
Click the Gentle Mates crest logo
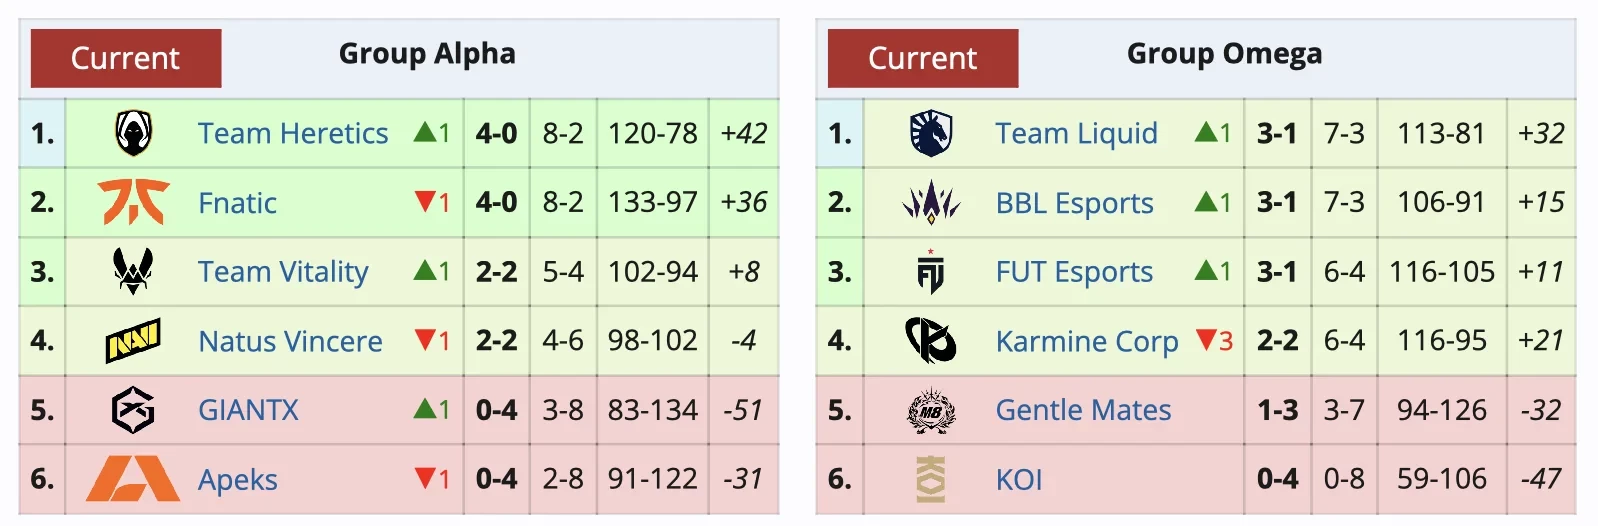pyautogui.click(x=931, y=410)
